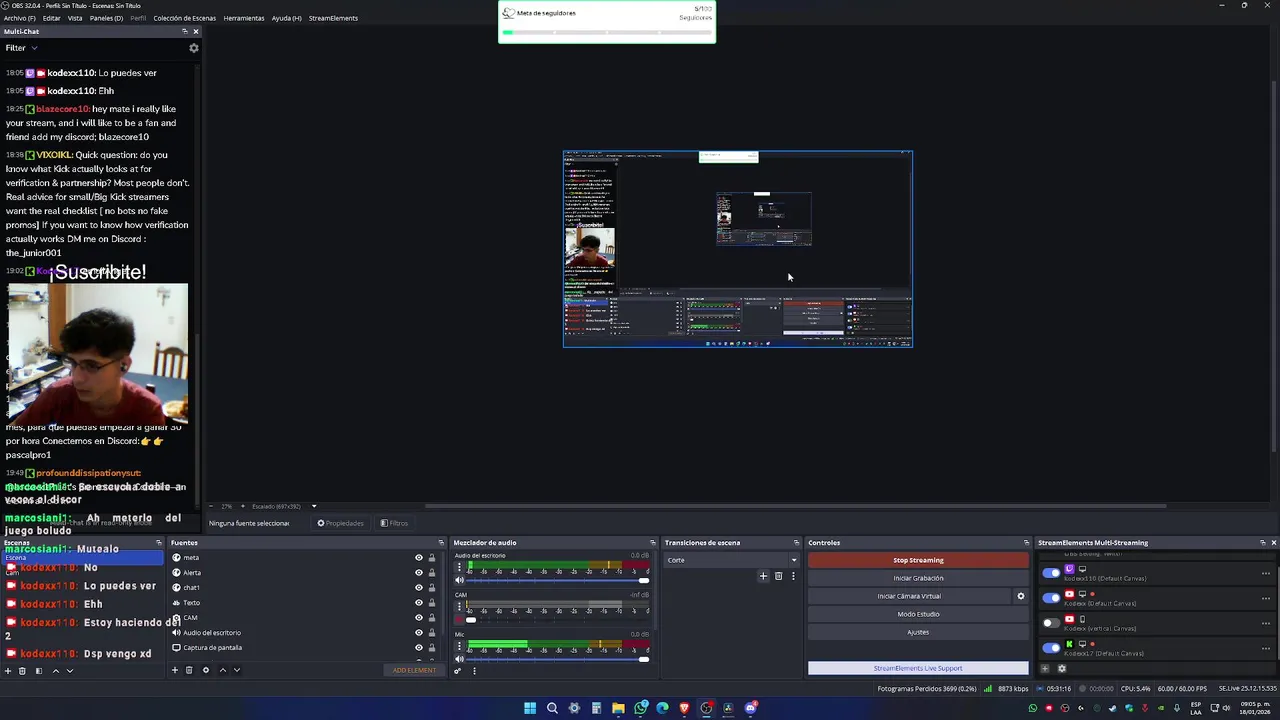This screenshot has width=1280, height=720.
Task: Toggle visibility of the Texto source
Action: coord(419,603)
